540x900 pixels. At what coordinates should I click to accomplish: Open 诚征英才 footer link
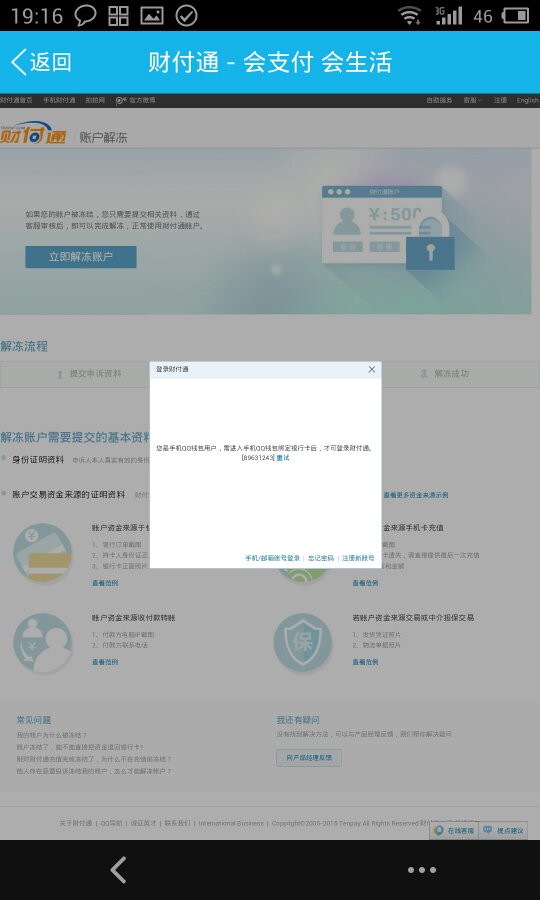tap(143, 823)
